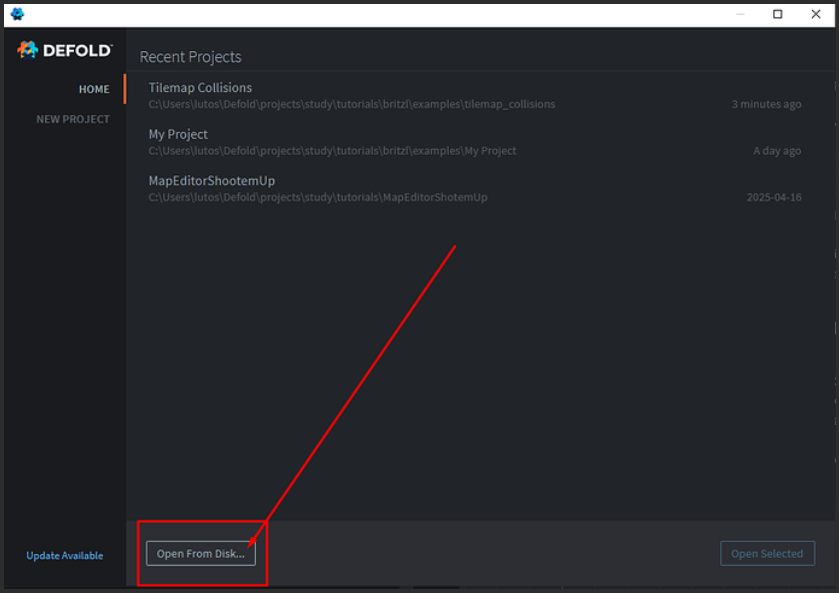Open the HOME section
The height and width of the screenshot is (593, 839).
pos(94,89)
